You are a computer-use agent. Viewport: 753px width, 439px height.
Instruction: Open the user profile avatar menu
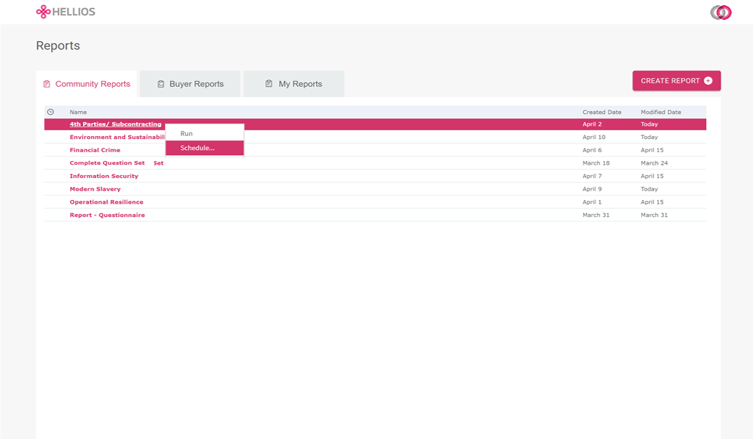[720, 12]
